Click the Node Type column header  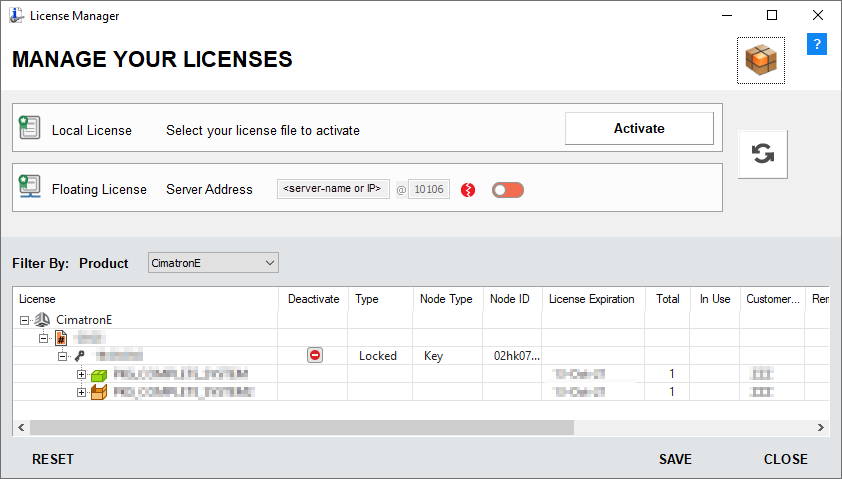click(448, 299)
